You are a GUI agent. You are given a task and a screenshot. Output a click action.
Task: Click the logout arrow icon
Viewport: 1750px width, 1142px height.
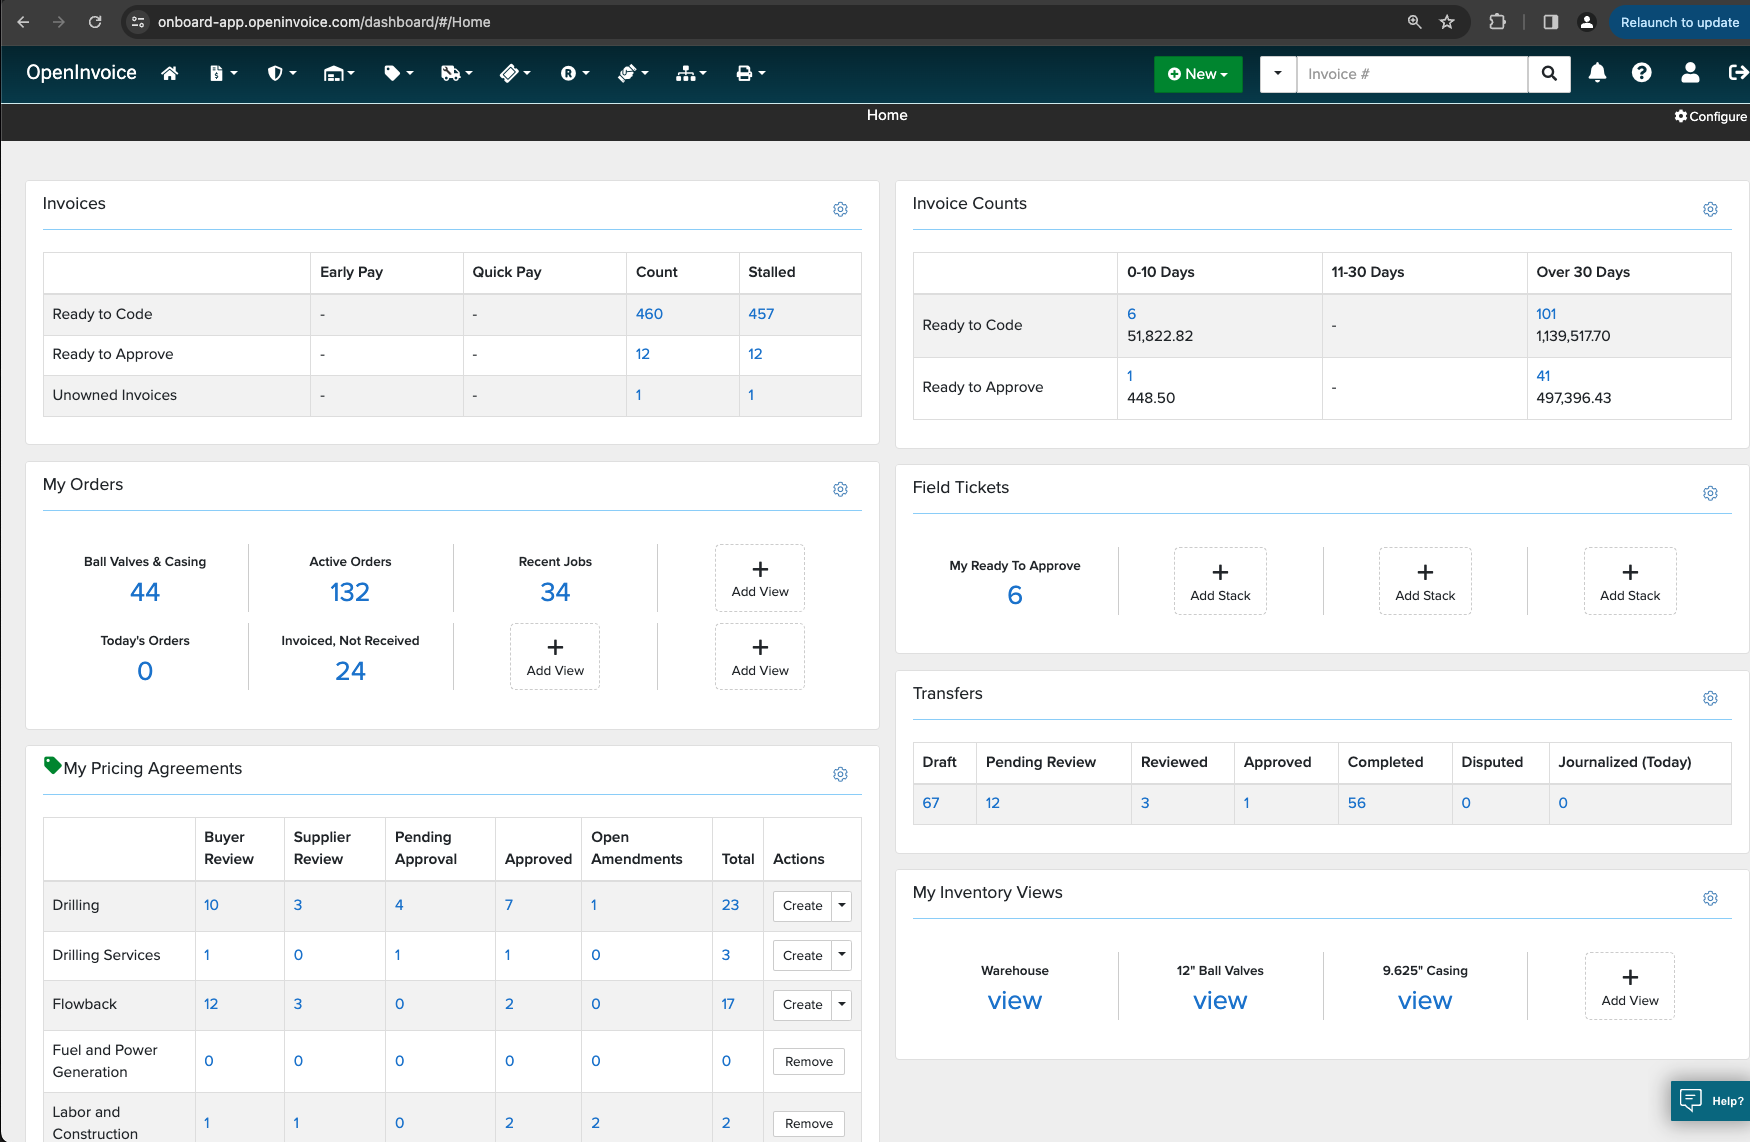pos(1738,73)
